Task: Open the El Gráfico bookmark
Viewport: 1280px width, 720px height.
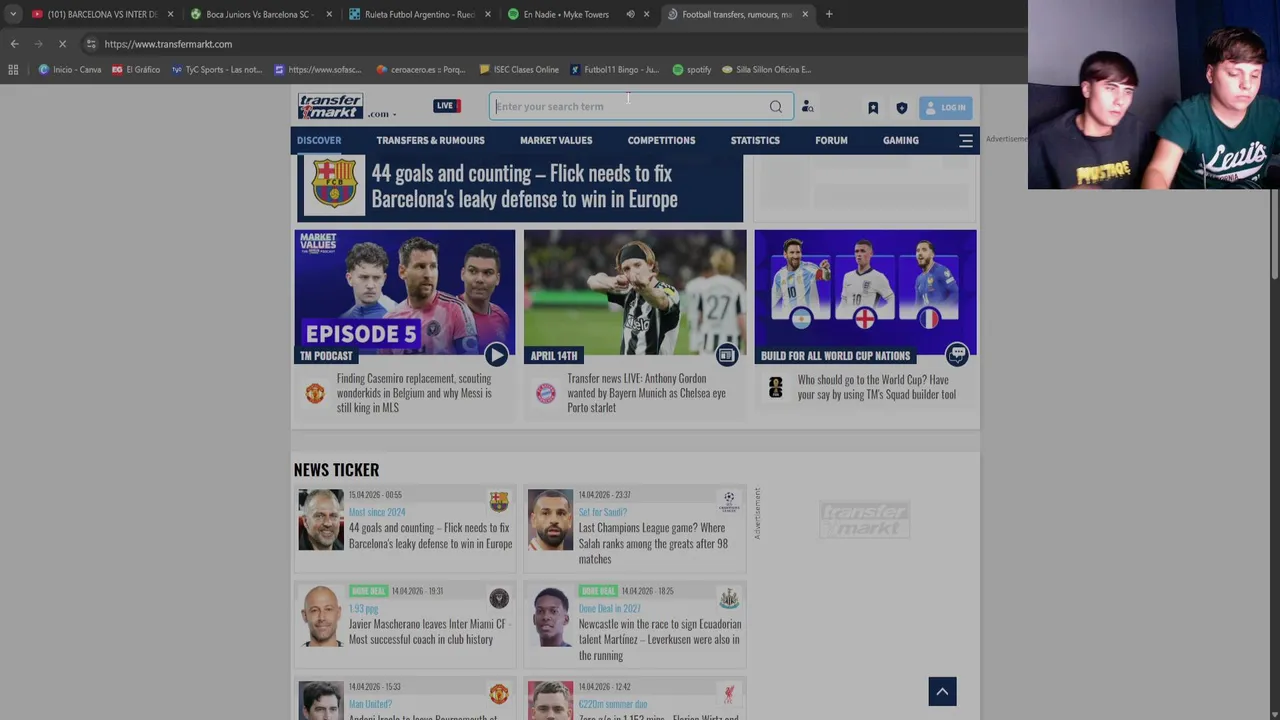Action: click(x=135, y=70)
